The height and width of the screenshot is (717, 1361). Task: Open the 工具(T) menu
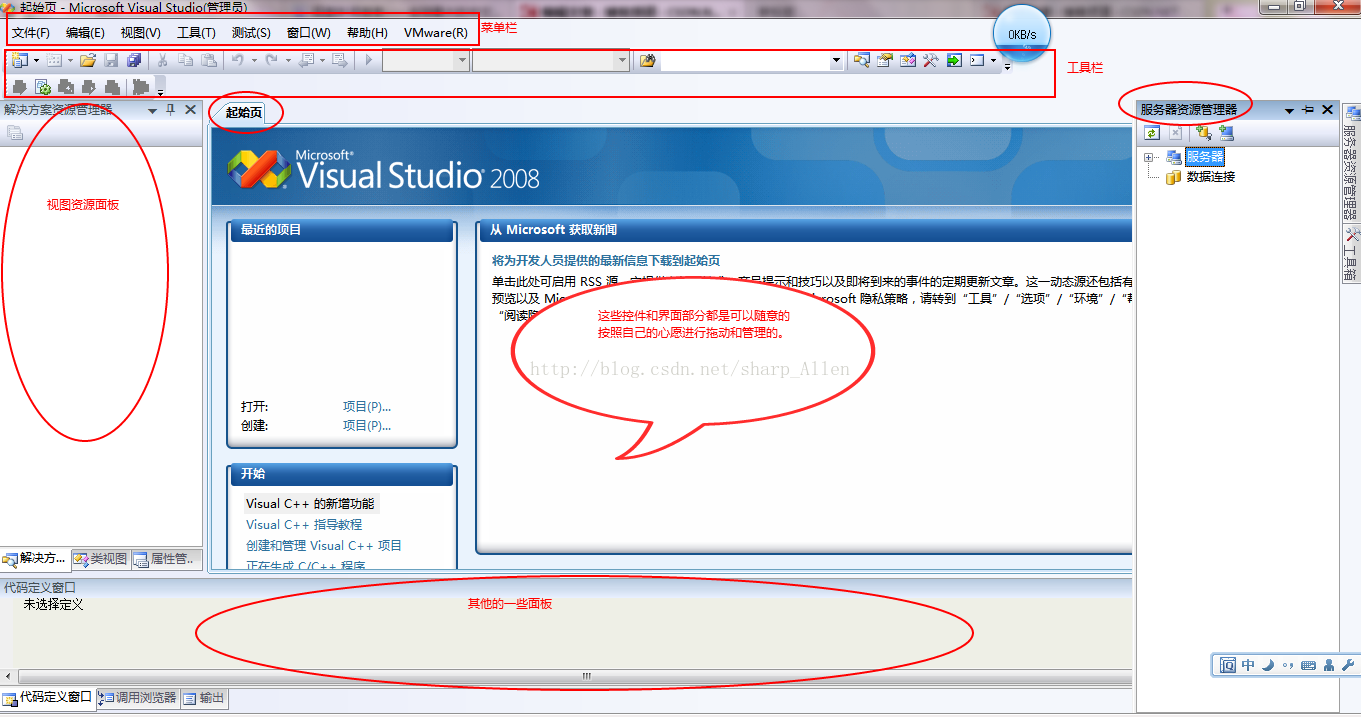196,33
